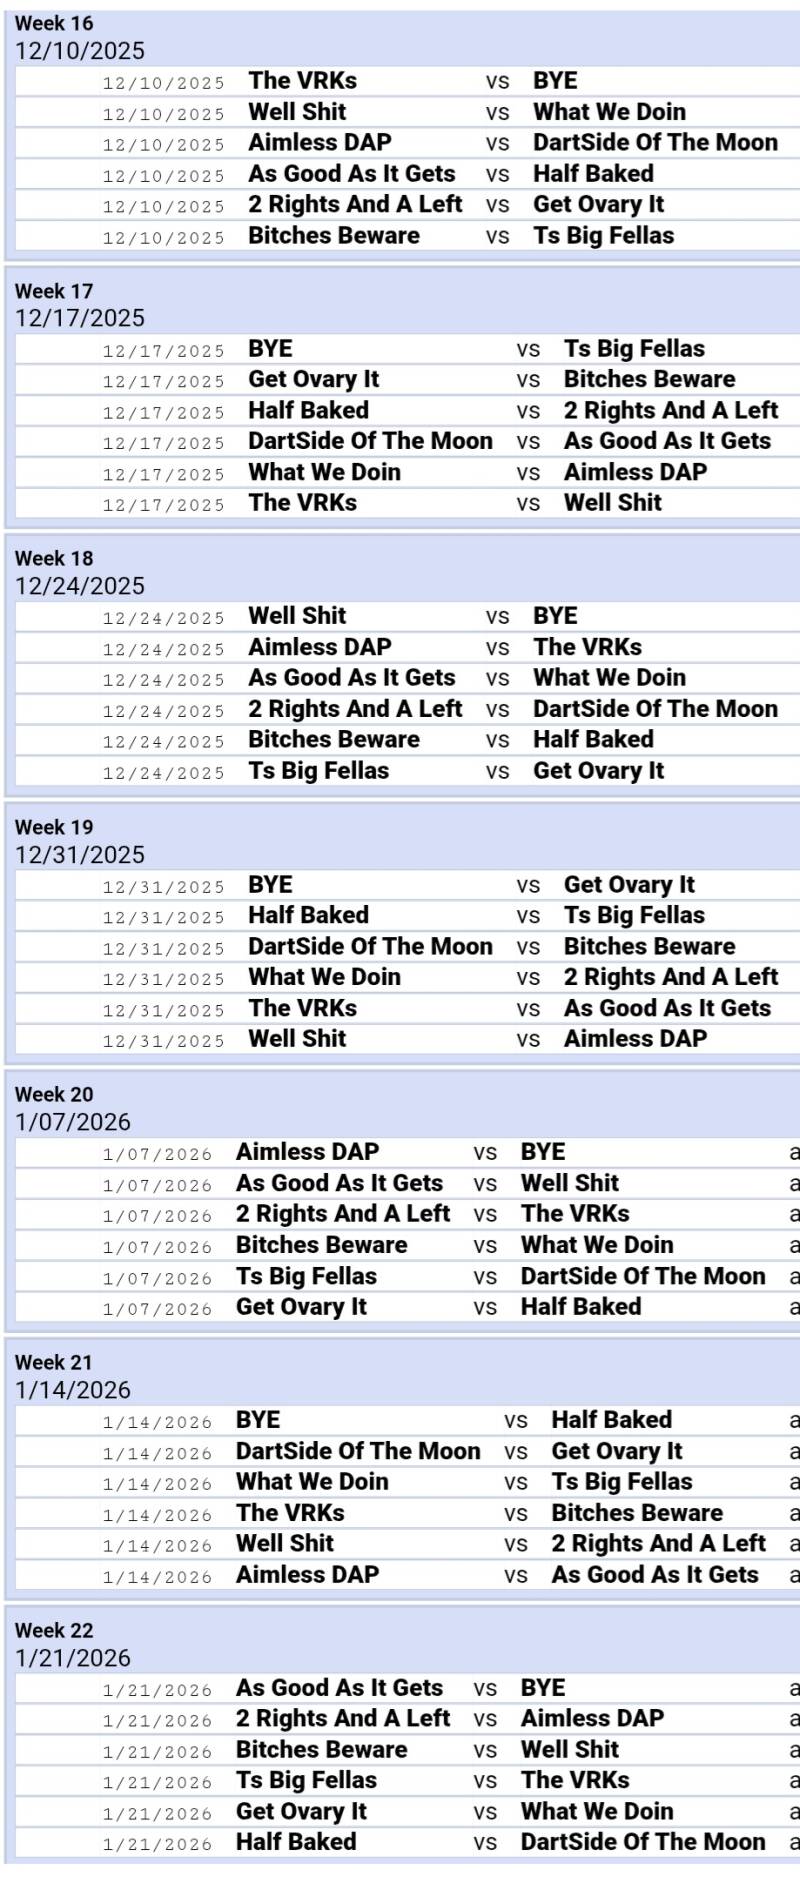800x1883 pixels.
Task: Click the 1/07/2026 date under Week 20
Action: tap(73, 1122)
